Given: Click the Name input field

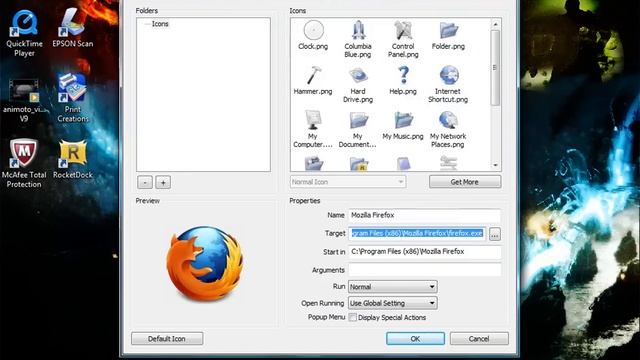Looking at the screenshot, I should point(424,215).
